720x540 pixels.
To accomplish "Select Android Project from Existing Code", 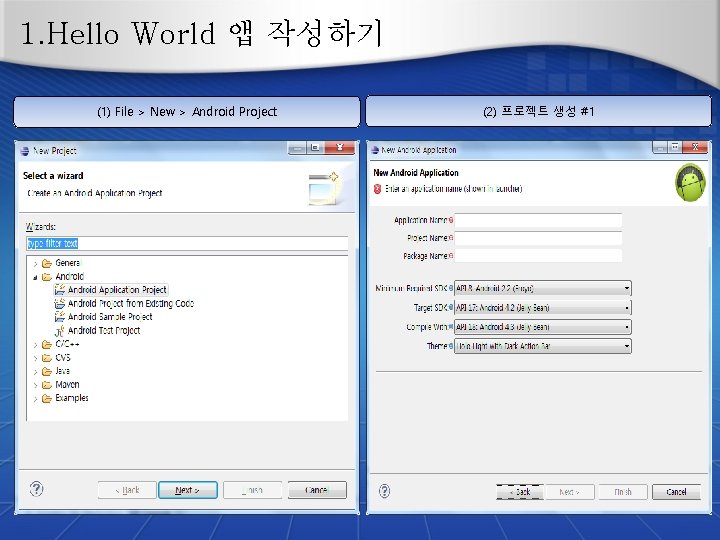I will pos(131,304).
